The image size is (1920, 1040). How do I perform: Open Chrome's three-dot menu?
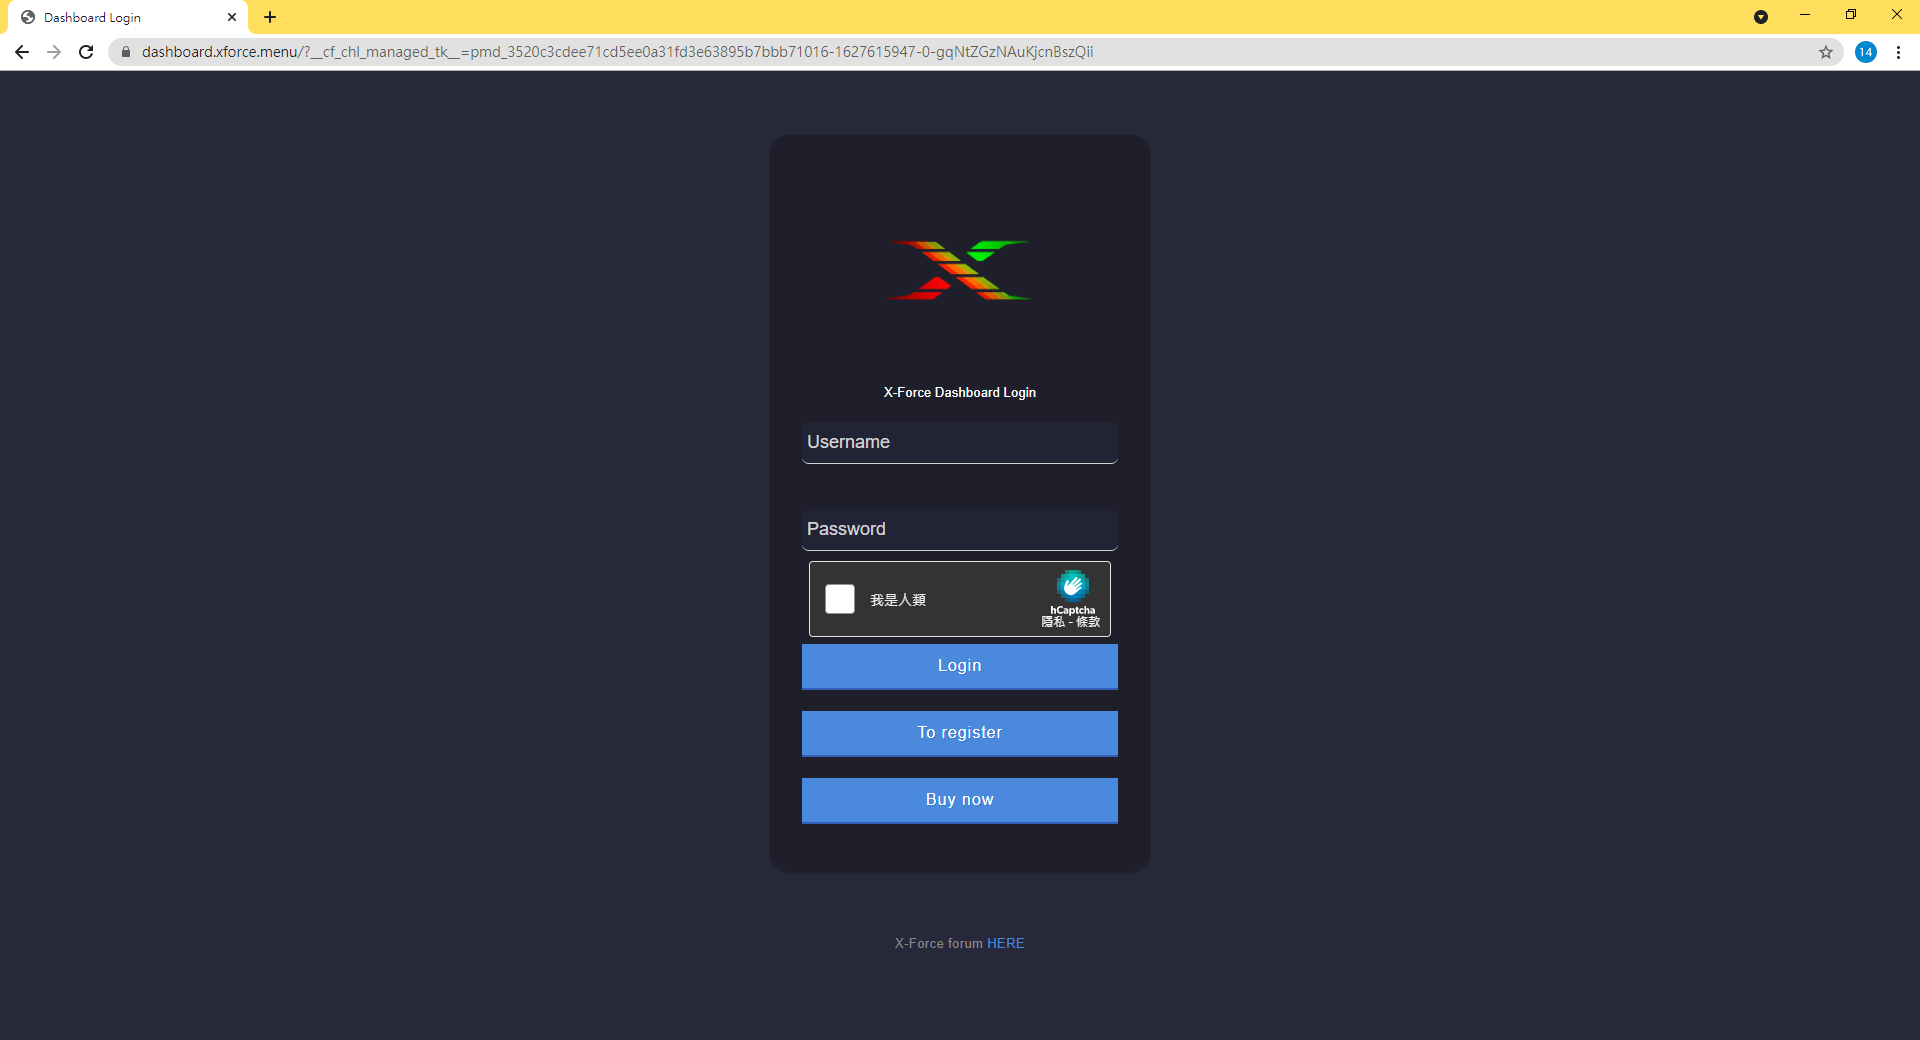point(1898,52)
